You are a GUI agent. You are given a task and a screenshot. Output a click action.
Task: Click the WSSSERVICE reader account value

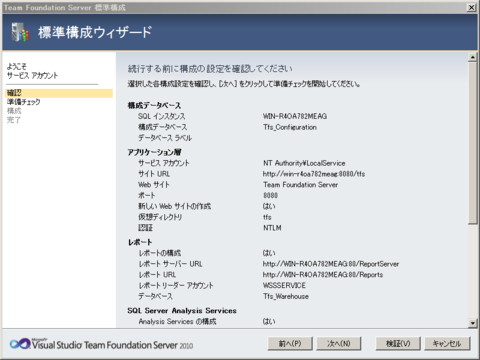tap(284, 286)
